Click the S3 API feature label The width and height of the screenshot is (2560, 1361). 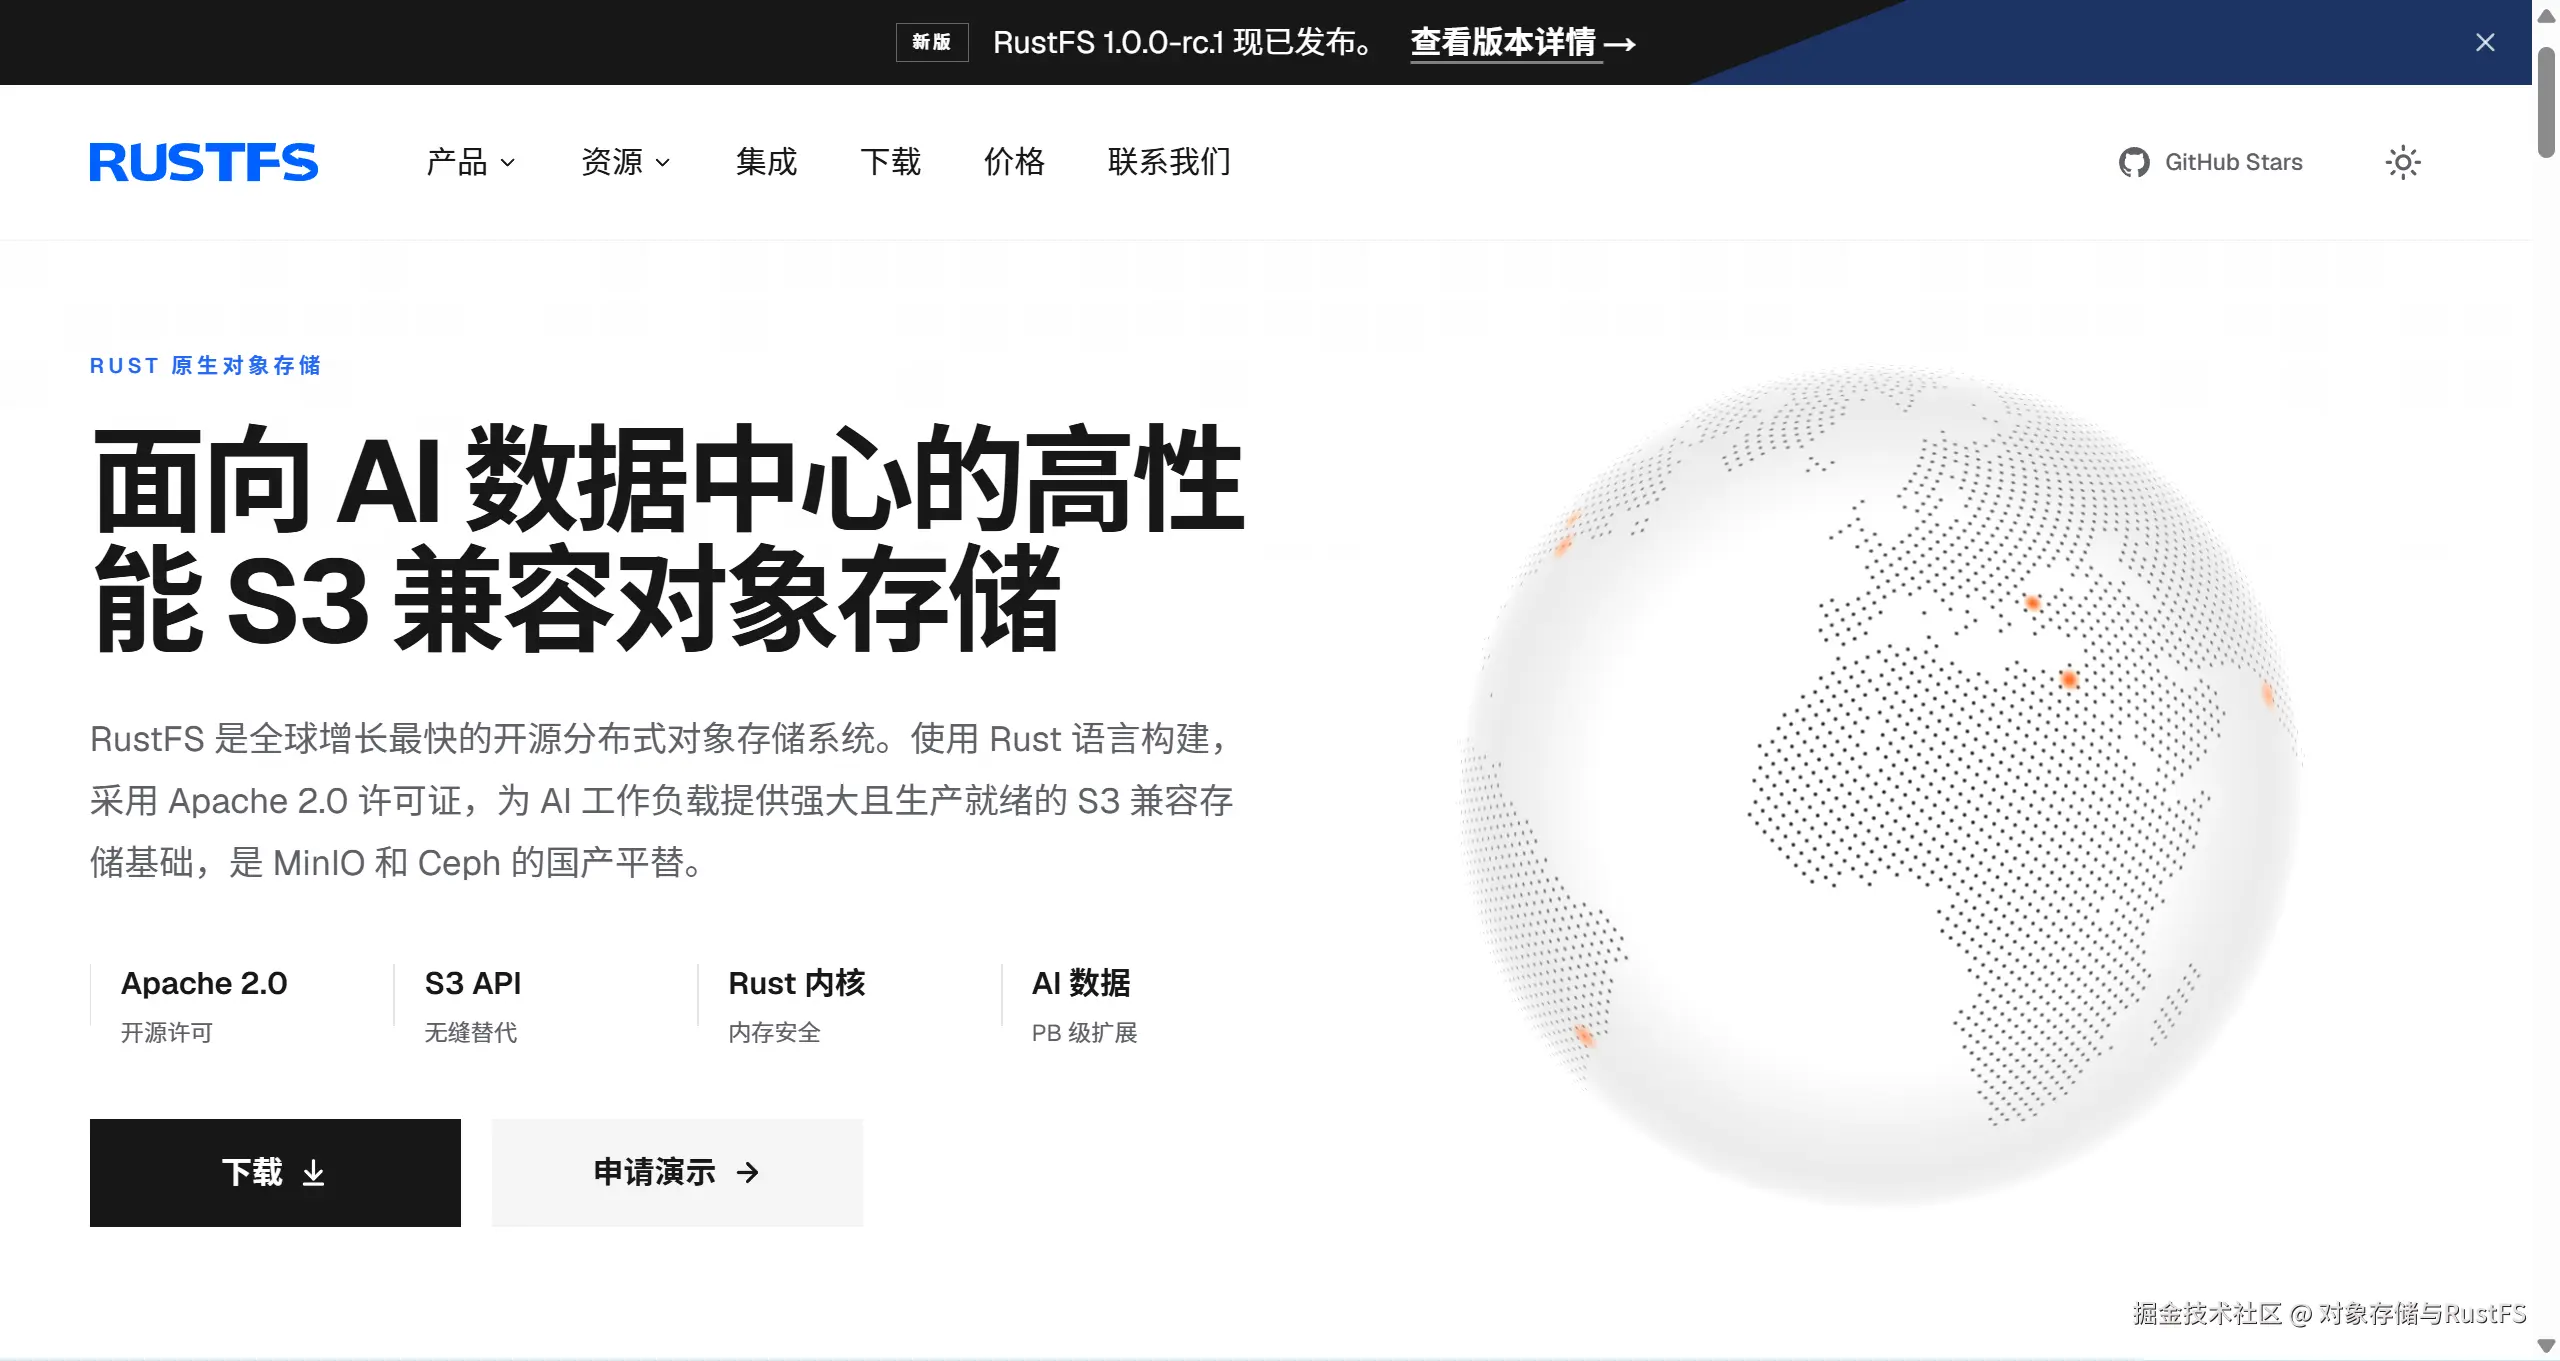tap(473, 983)
